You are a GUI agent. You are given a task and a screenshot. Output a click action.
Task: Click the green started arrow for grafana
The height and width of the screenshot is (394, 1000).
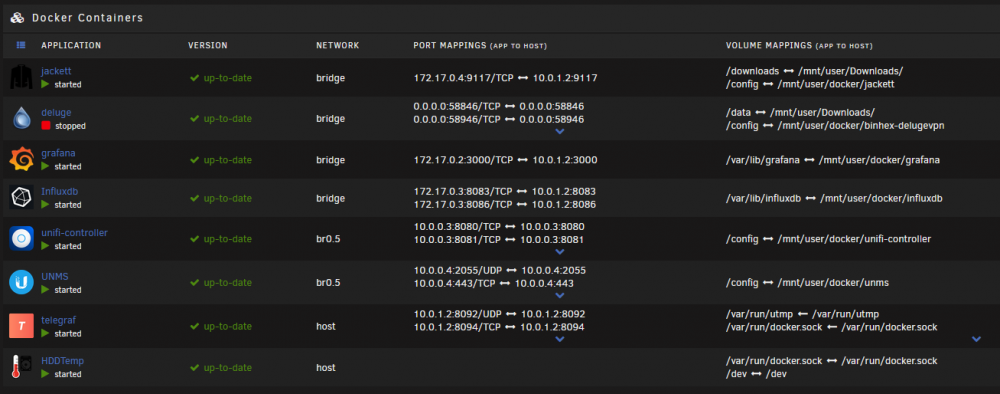[45, 166]
